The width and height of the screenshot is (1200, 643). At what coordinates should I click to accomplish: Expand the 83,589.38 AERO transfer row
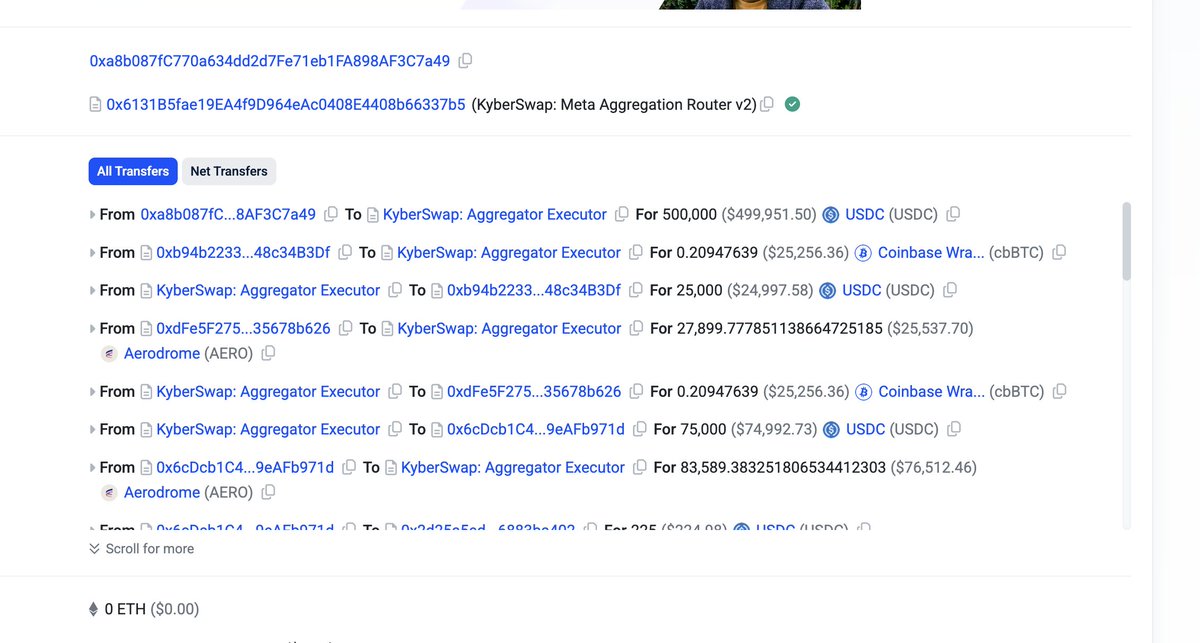[92, 467]
